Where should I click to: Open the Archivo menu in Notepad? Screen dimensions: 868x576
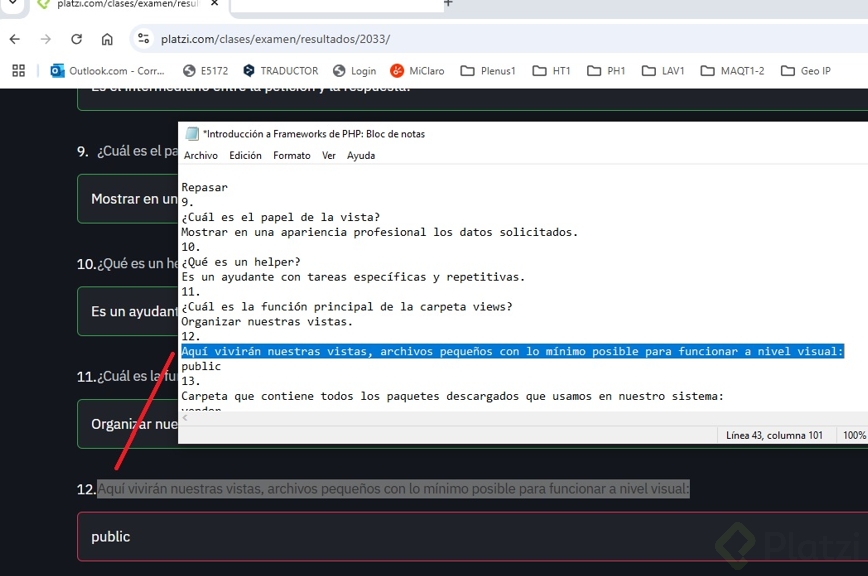[201, 155]
